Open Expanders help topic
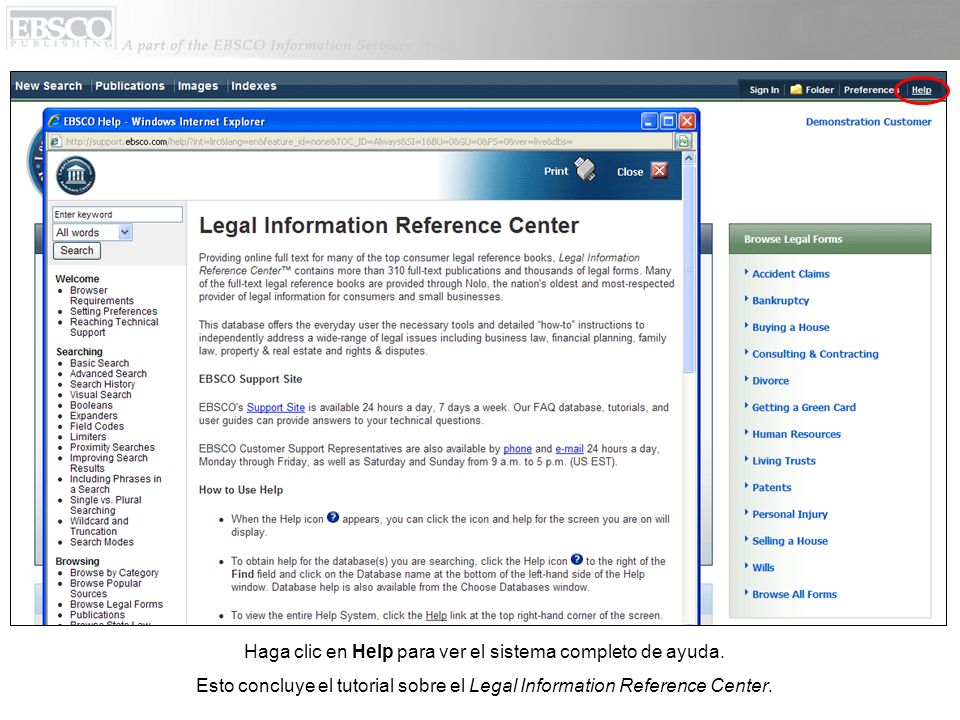This screenshot has height=720, width=960. (94, 416)
